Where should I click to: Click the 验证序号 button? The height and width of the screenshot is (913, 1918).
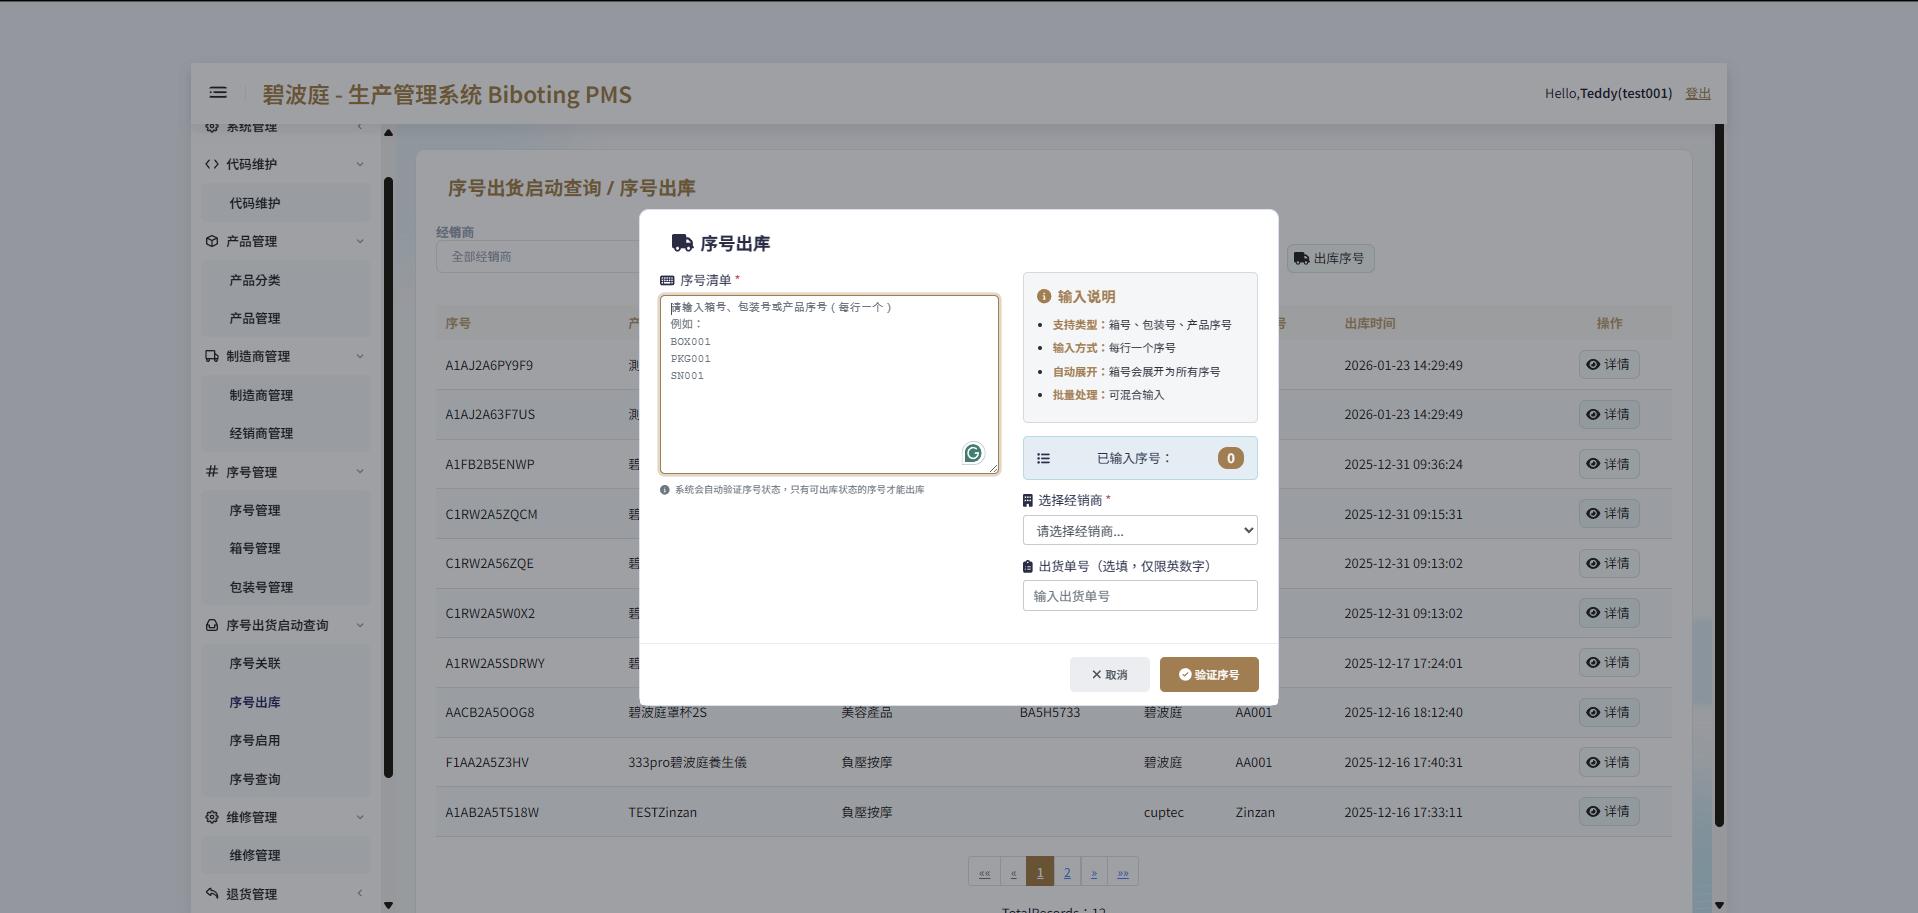[x=1209, y=674]
